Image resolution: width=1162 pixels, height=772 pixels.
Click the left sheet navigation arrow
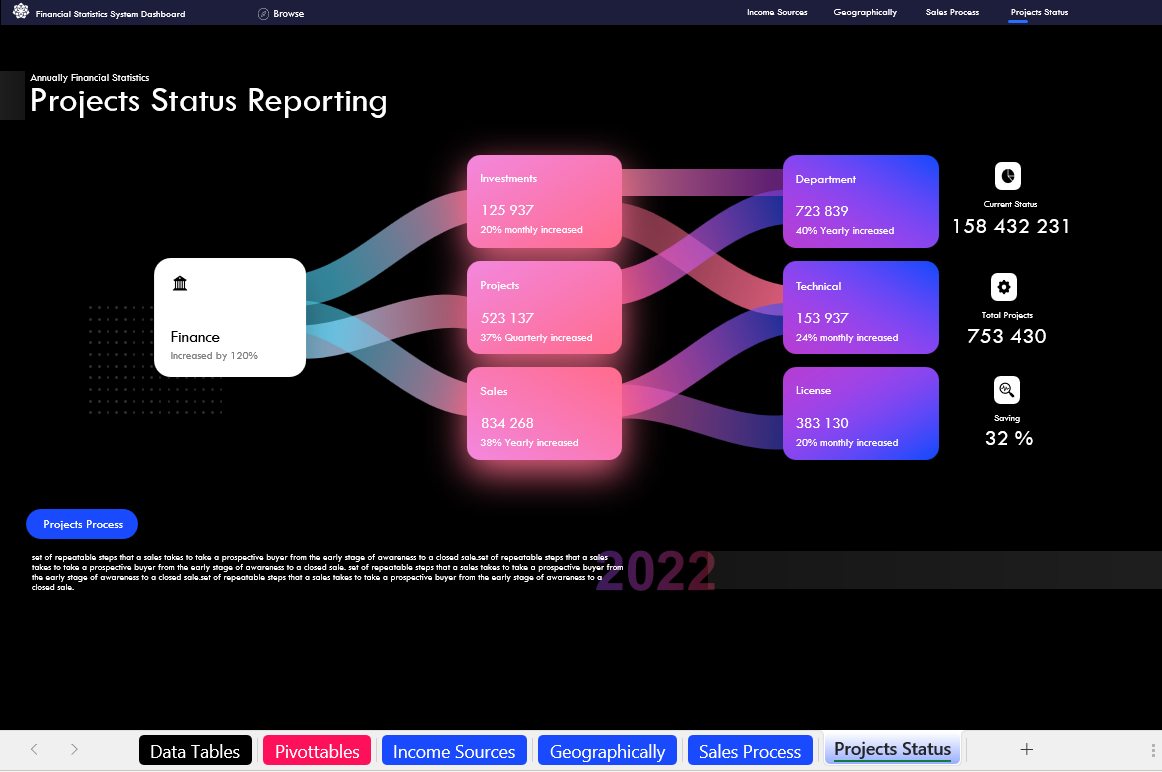click(34, 749)
